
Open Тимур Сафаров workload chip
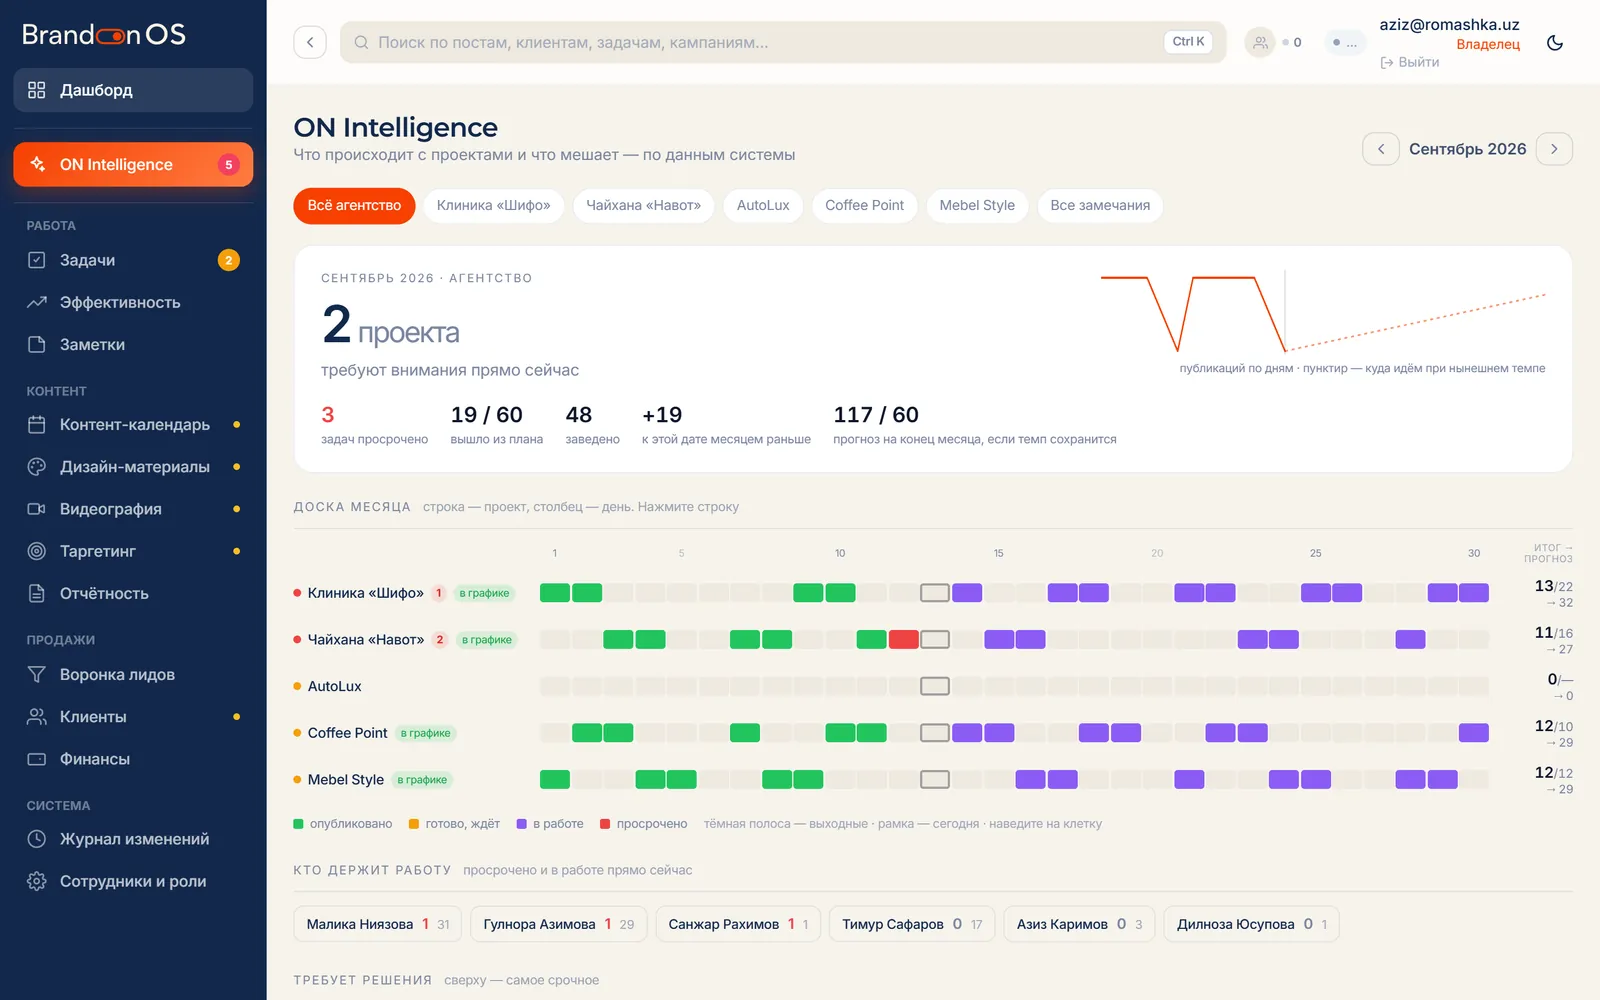click(x=912, y=924)
